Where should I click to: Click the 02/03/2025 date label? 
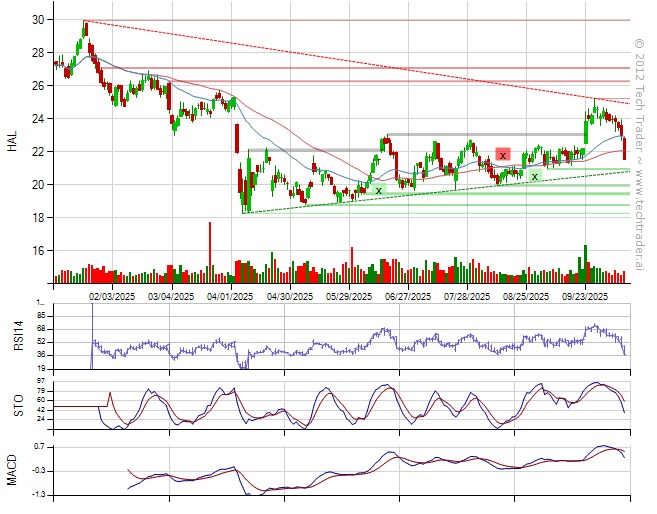[x=111, y=296]
